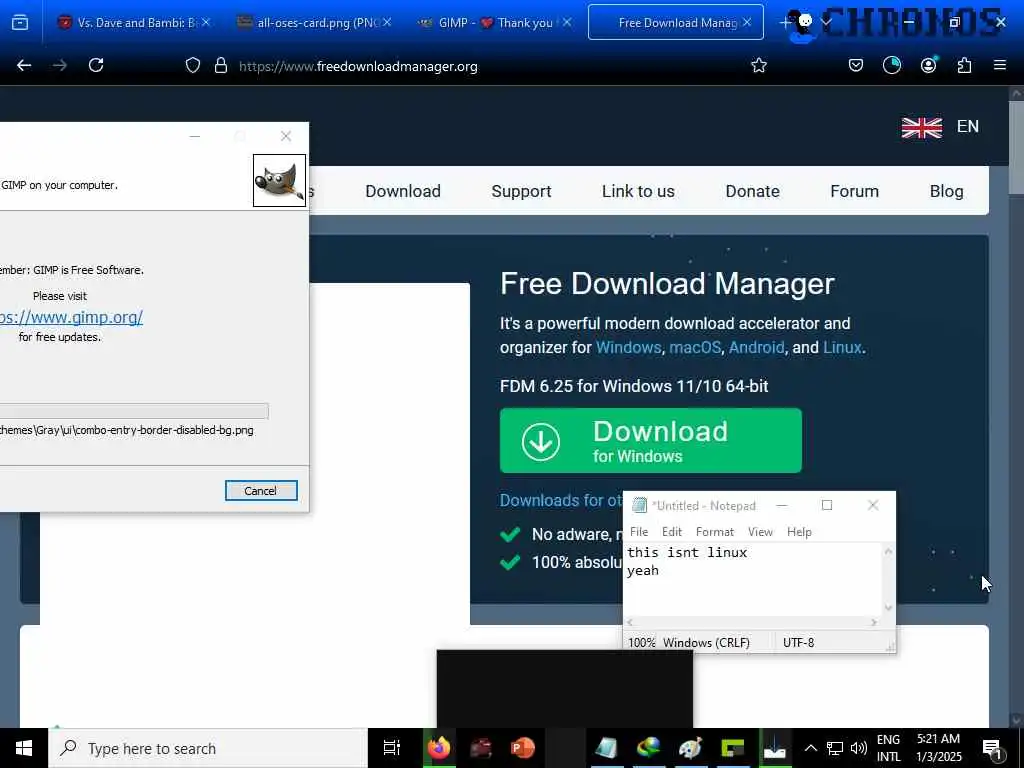Click the green download arrow circle icon
This screenshot has height=768, width=1024.
(x=541, y=441)
